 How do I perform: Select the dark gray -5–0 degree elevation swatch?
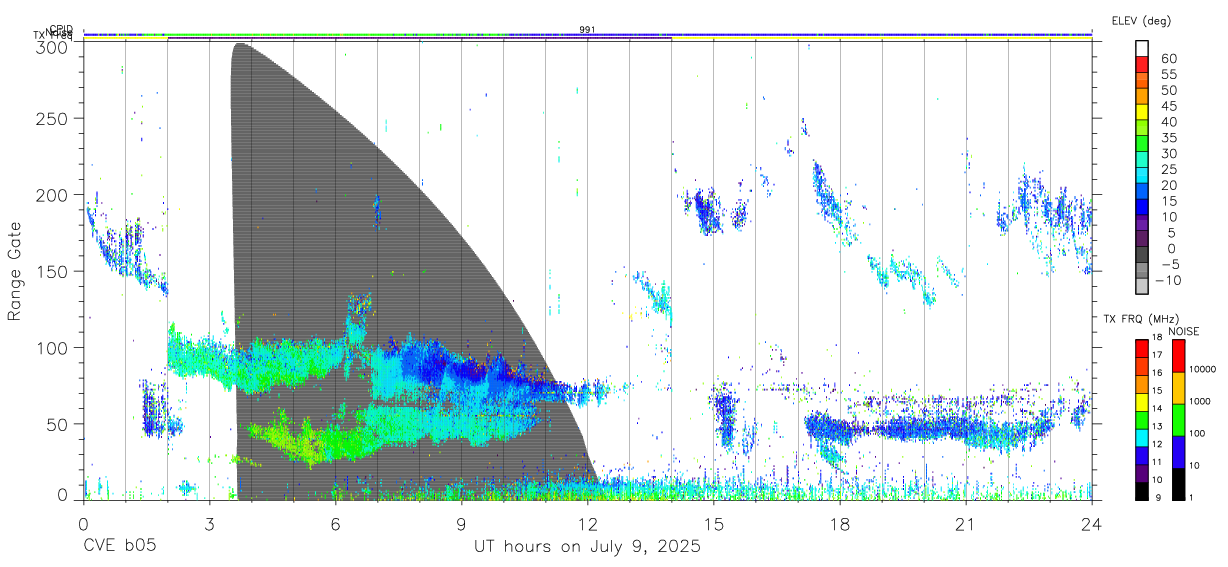coord(1143,256)
